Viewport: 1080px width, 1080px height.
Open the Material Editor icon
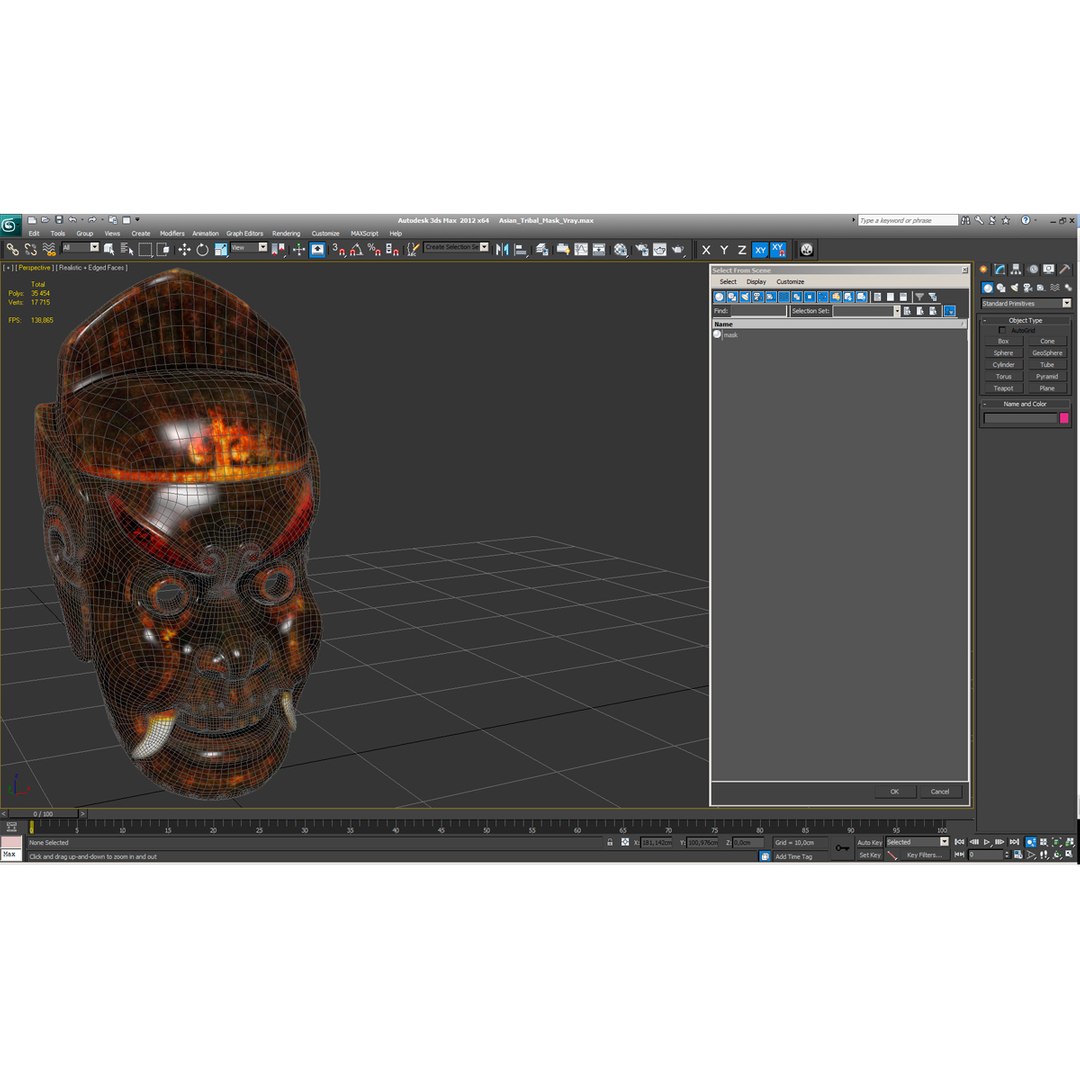point(621,249)
